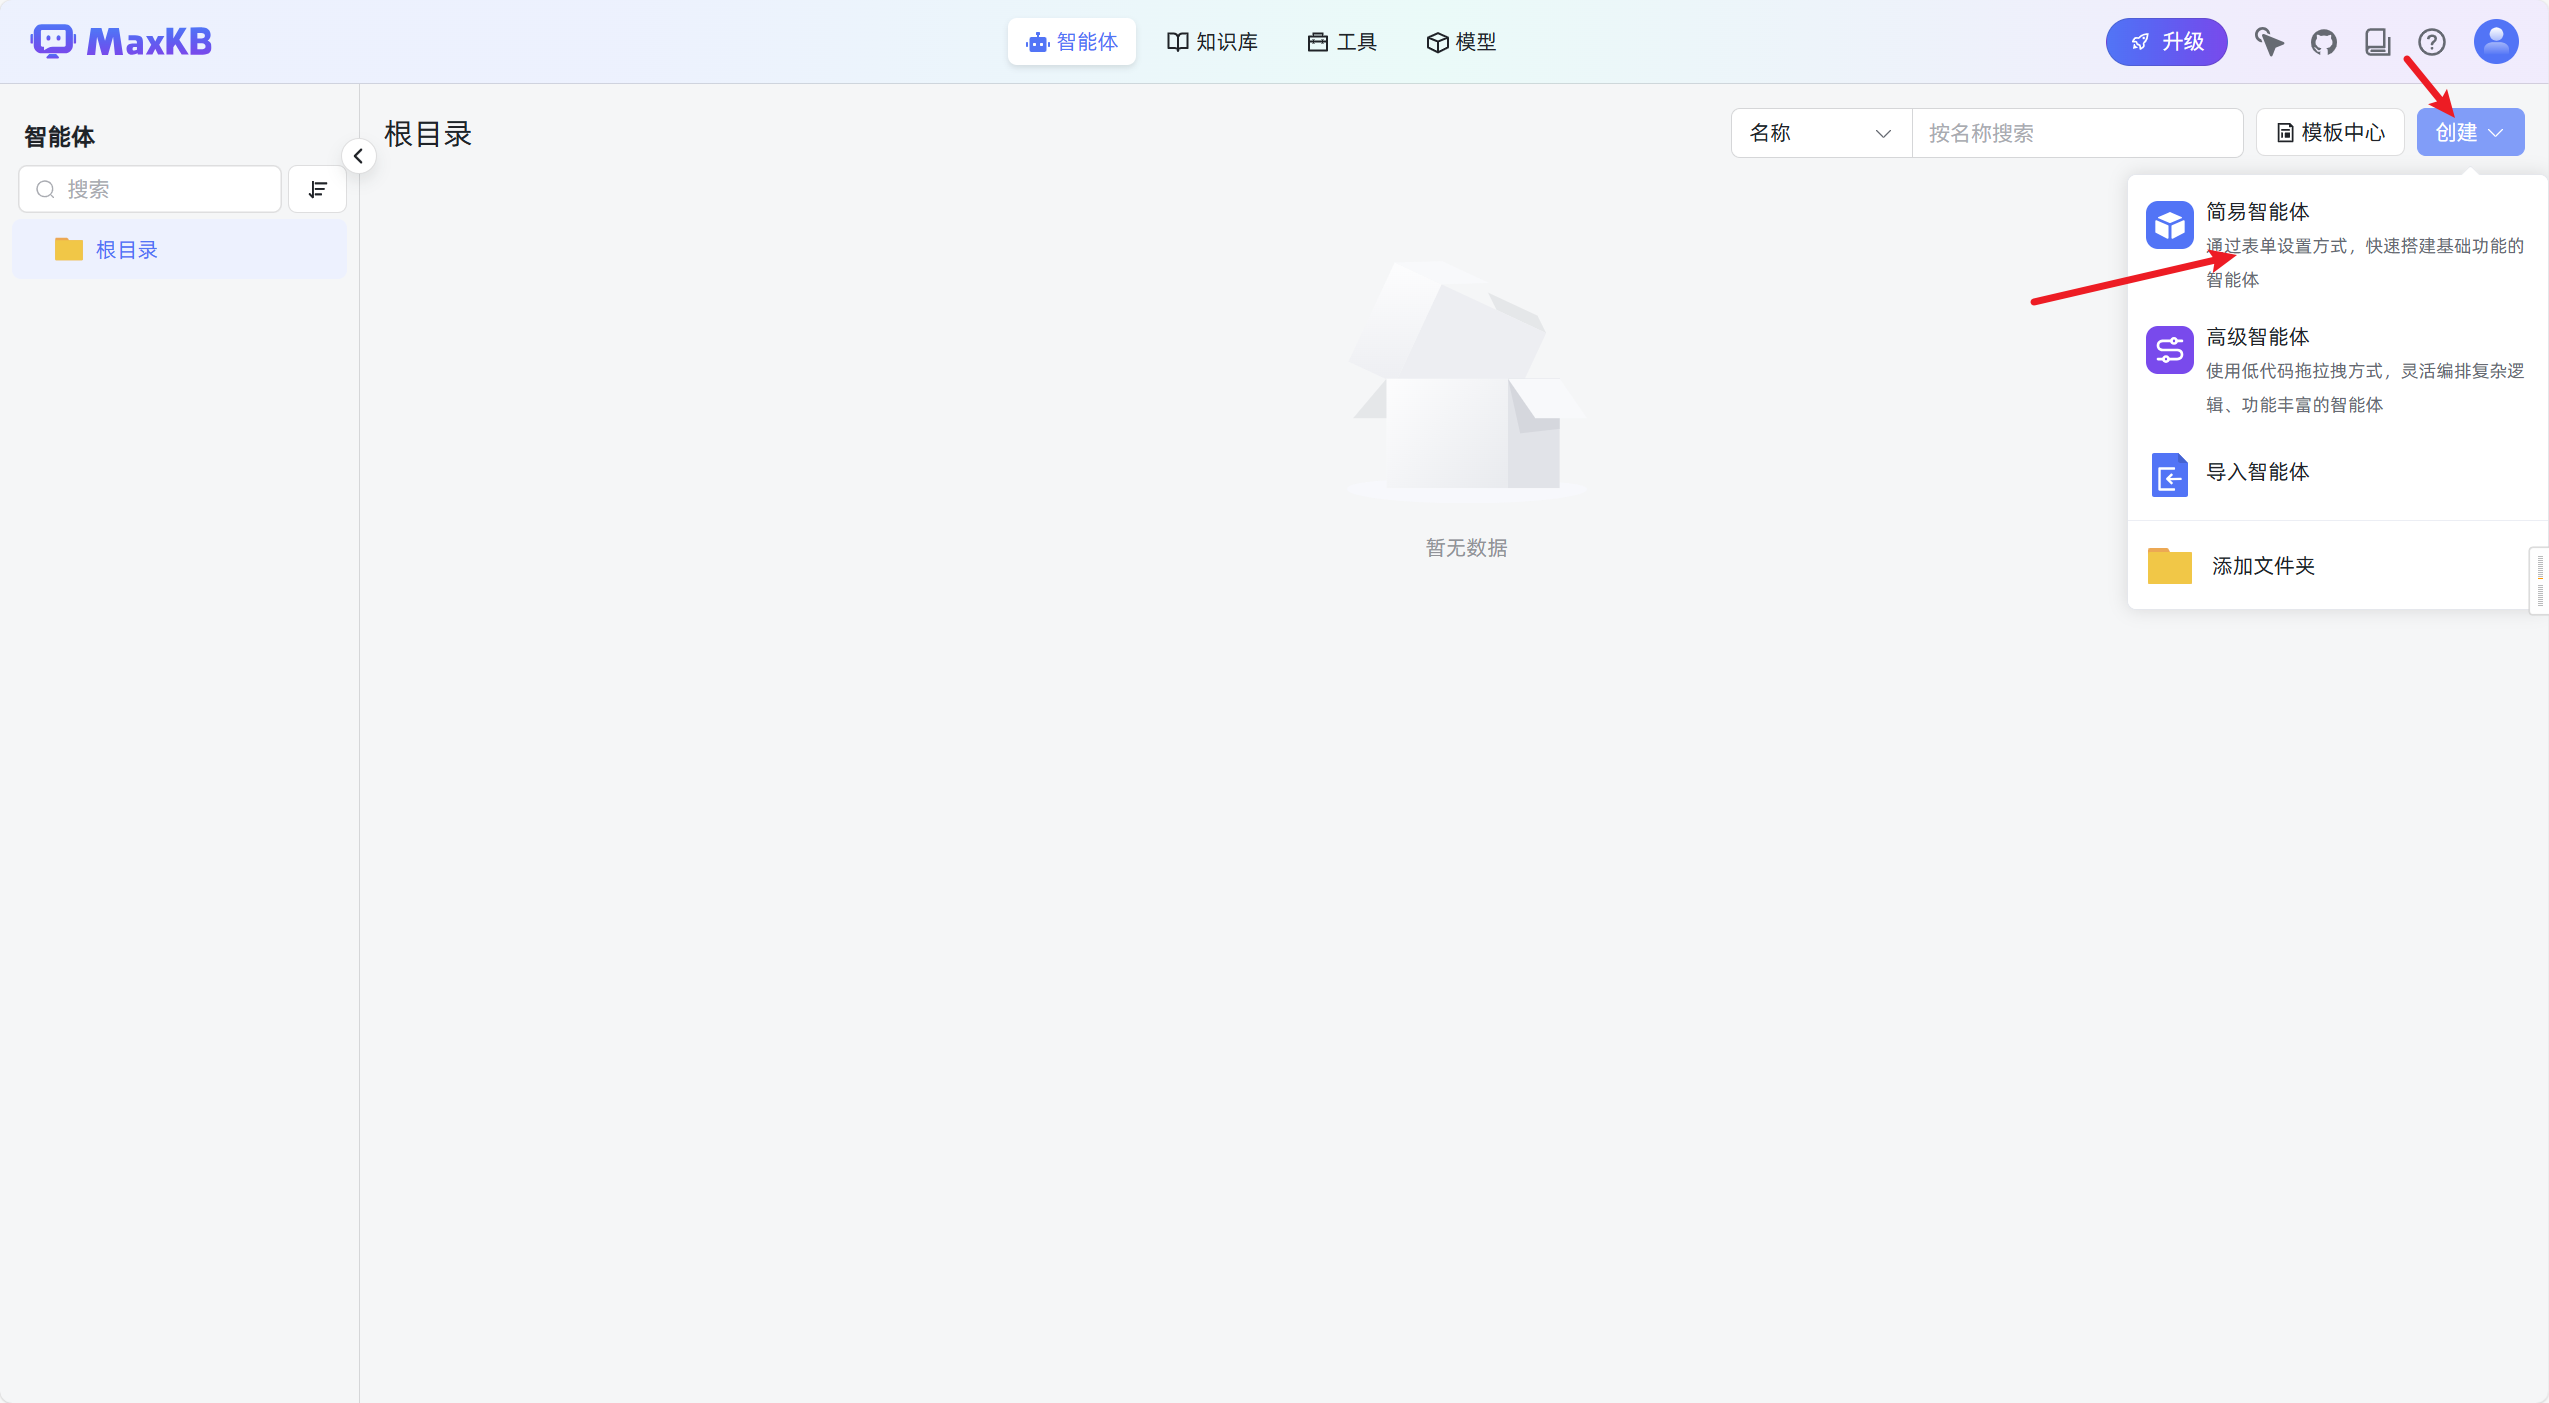Open the help question mark icon
The image size is (2549, 1403).
[2431, 42]
